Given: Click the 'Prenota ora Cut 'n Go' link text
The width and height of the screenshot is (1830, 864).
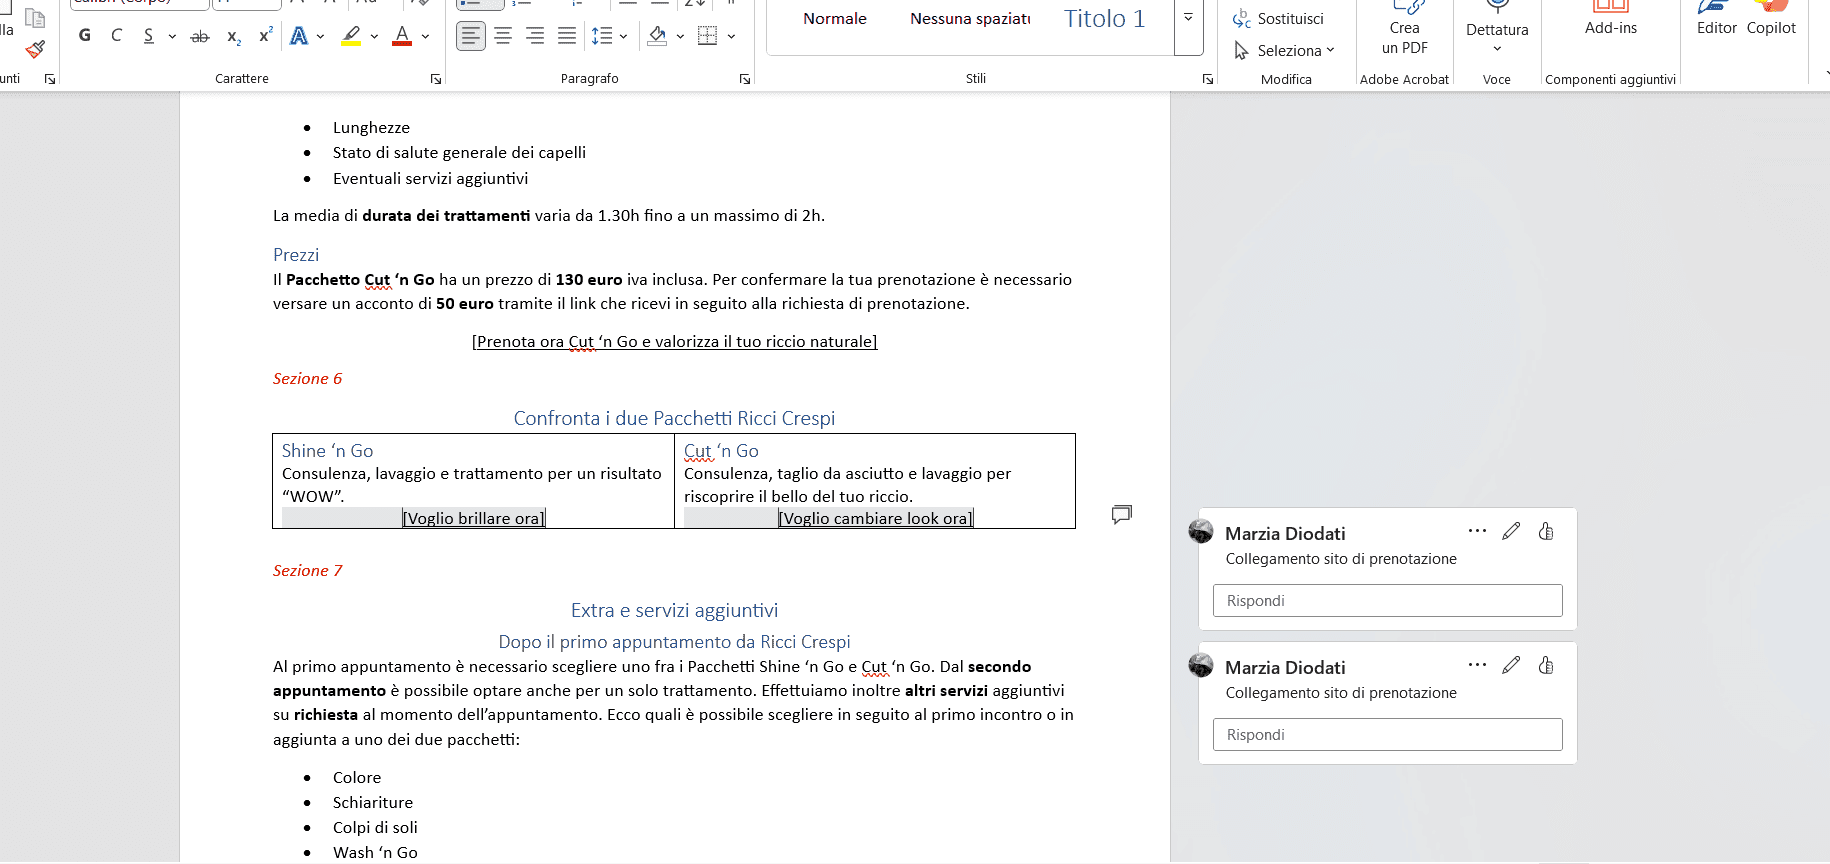Looking at the screenshot, I should coord(675,342).
